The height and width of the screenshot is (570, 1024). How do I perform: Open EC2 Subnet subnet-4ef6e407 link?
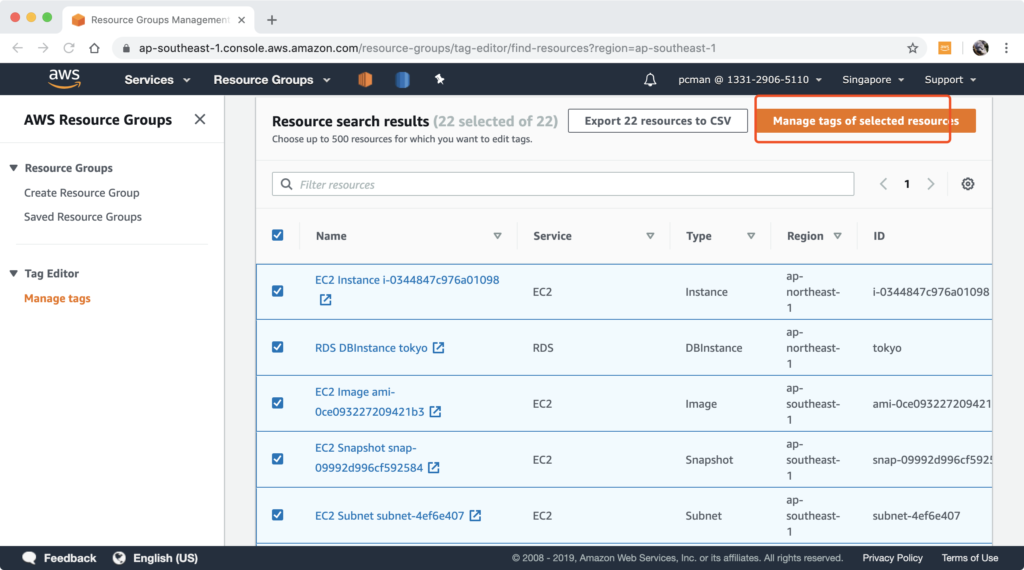pos(389,516)
